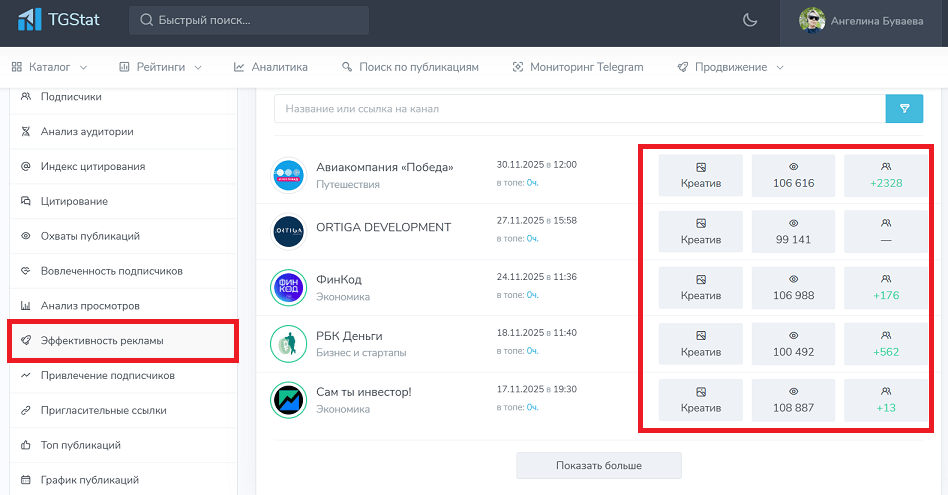Click the РБК Деньги channel avatar

pyautogui.click(x=288, y=343)
